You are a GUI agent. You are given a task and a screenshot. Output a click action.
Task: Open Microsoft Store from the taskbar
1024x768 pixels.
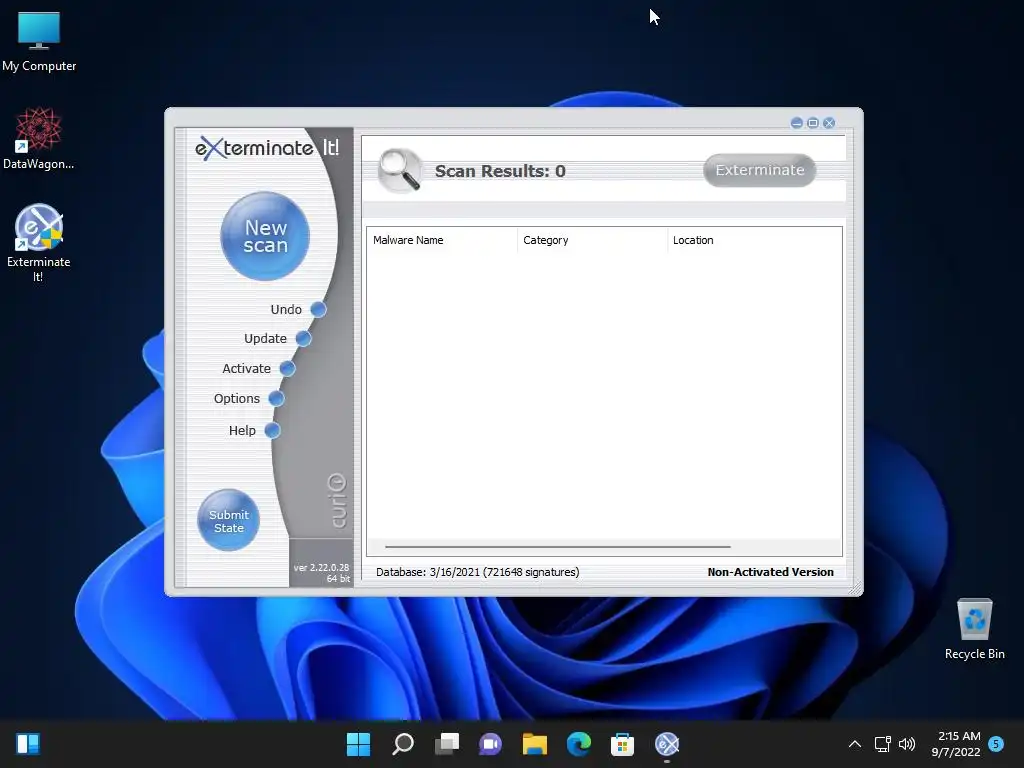[x=622, y=744]
